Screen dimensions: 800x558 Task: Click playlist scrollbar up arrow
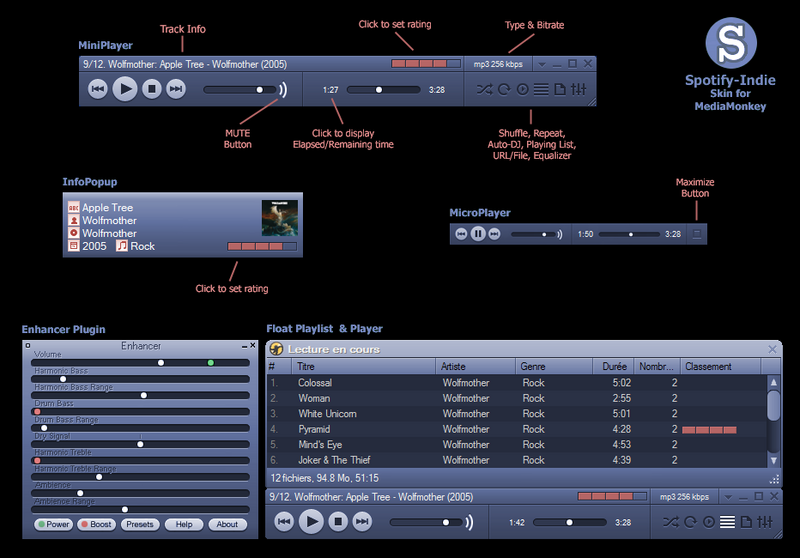[x=773, y=382]
